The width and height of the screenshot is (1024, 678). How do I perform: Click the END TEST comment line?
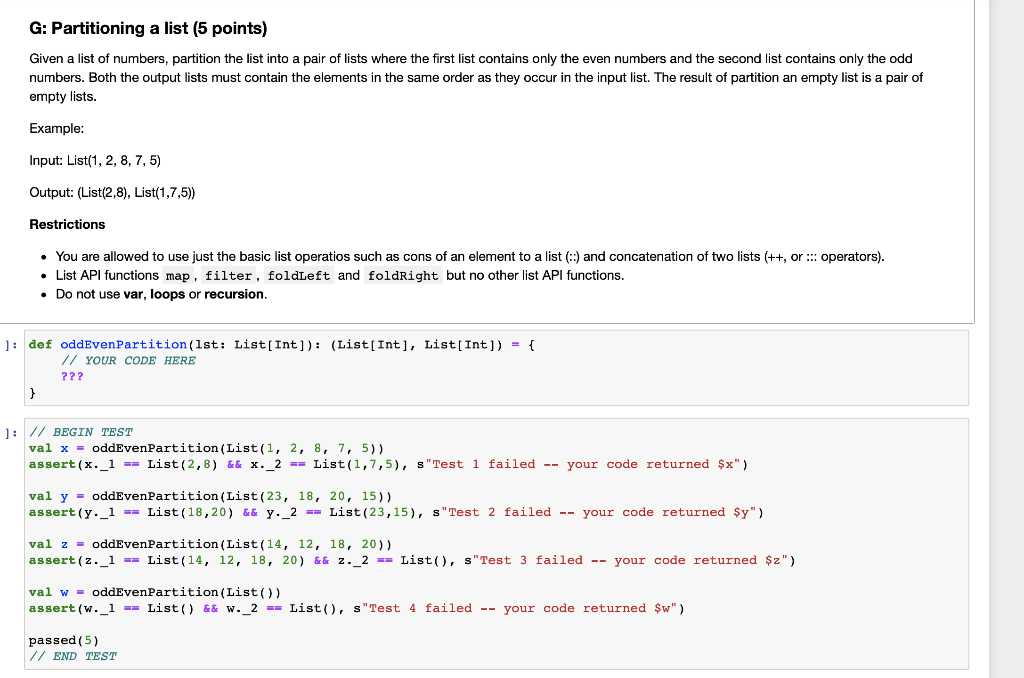(x=75, y=655)
